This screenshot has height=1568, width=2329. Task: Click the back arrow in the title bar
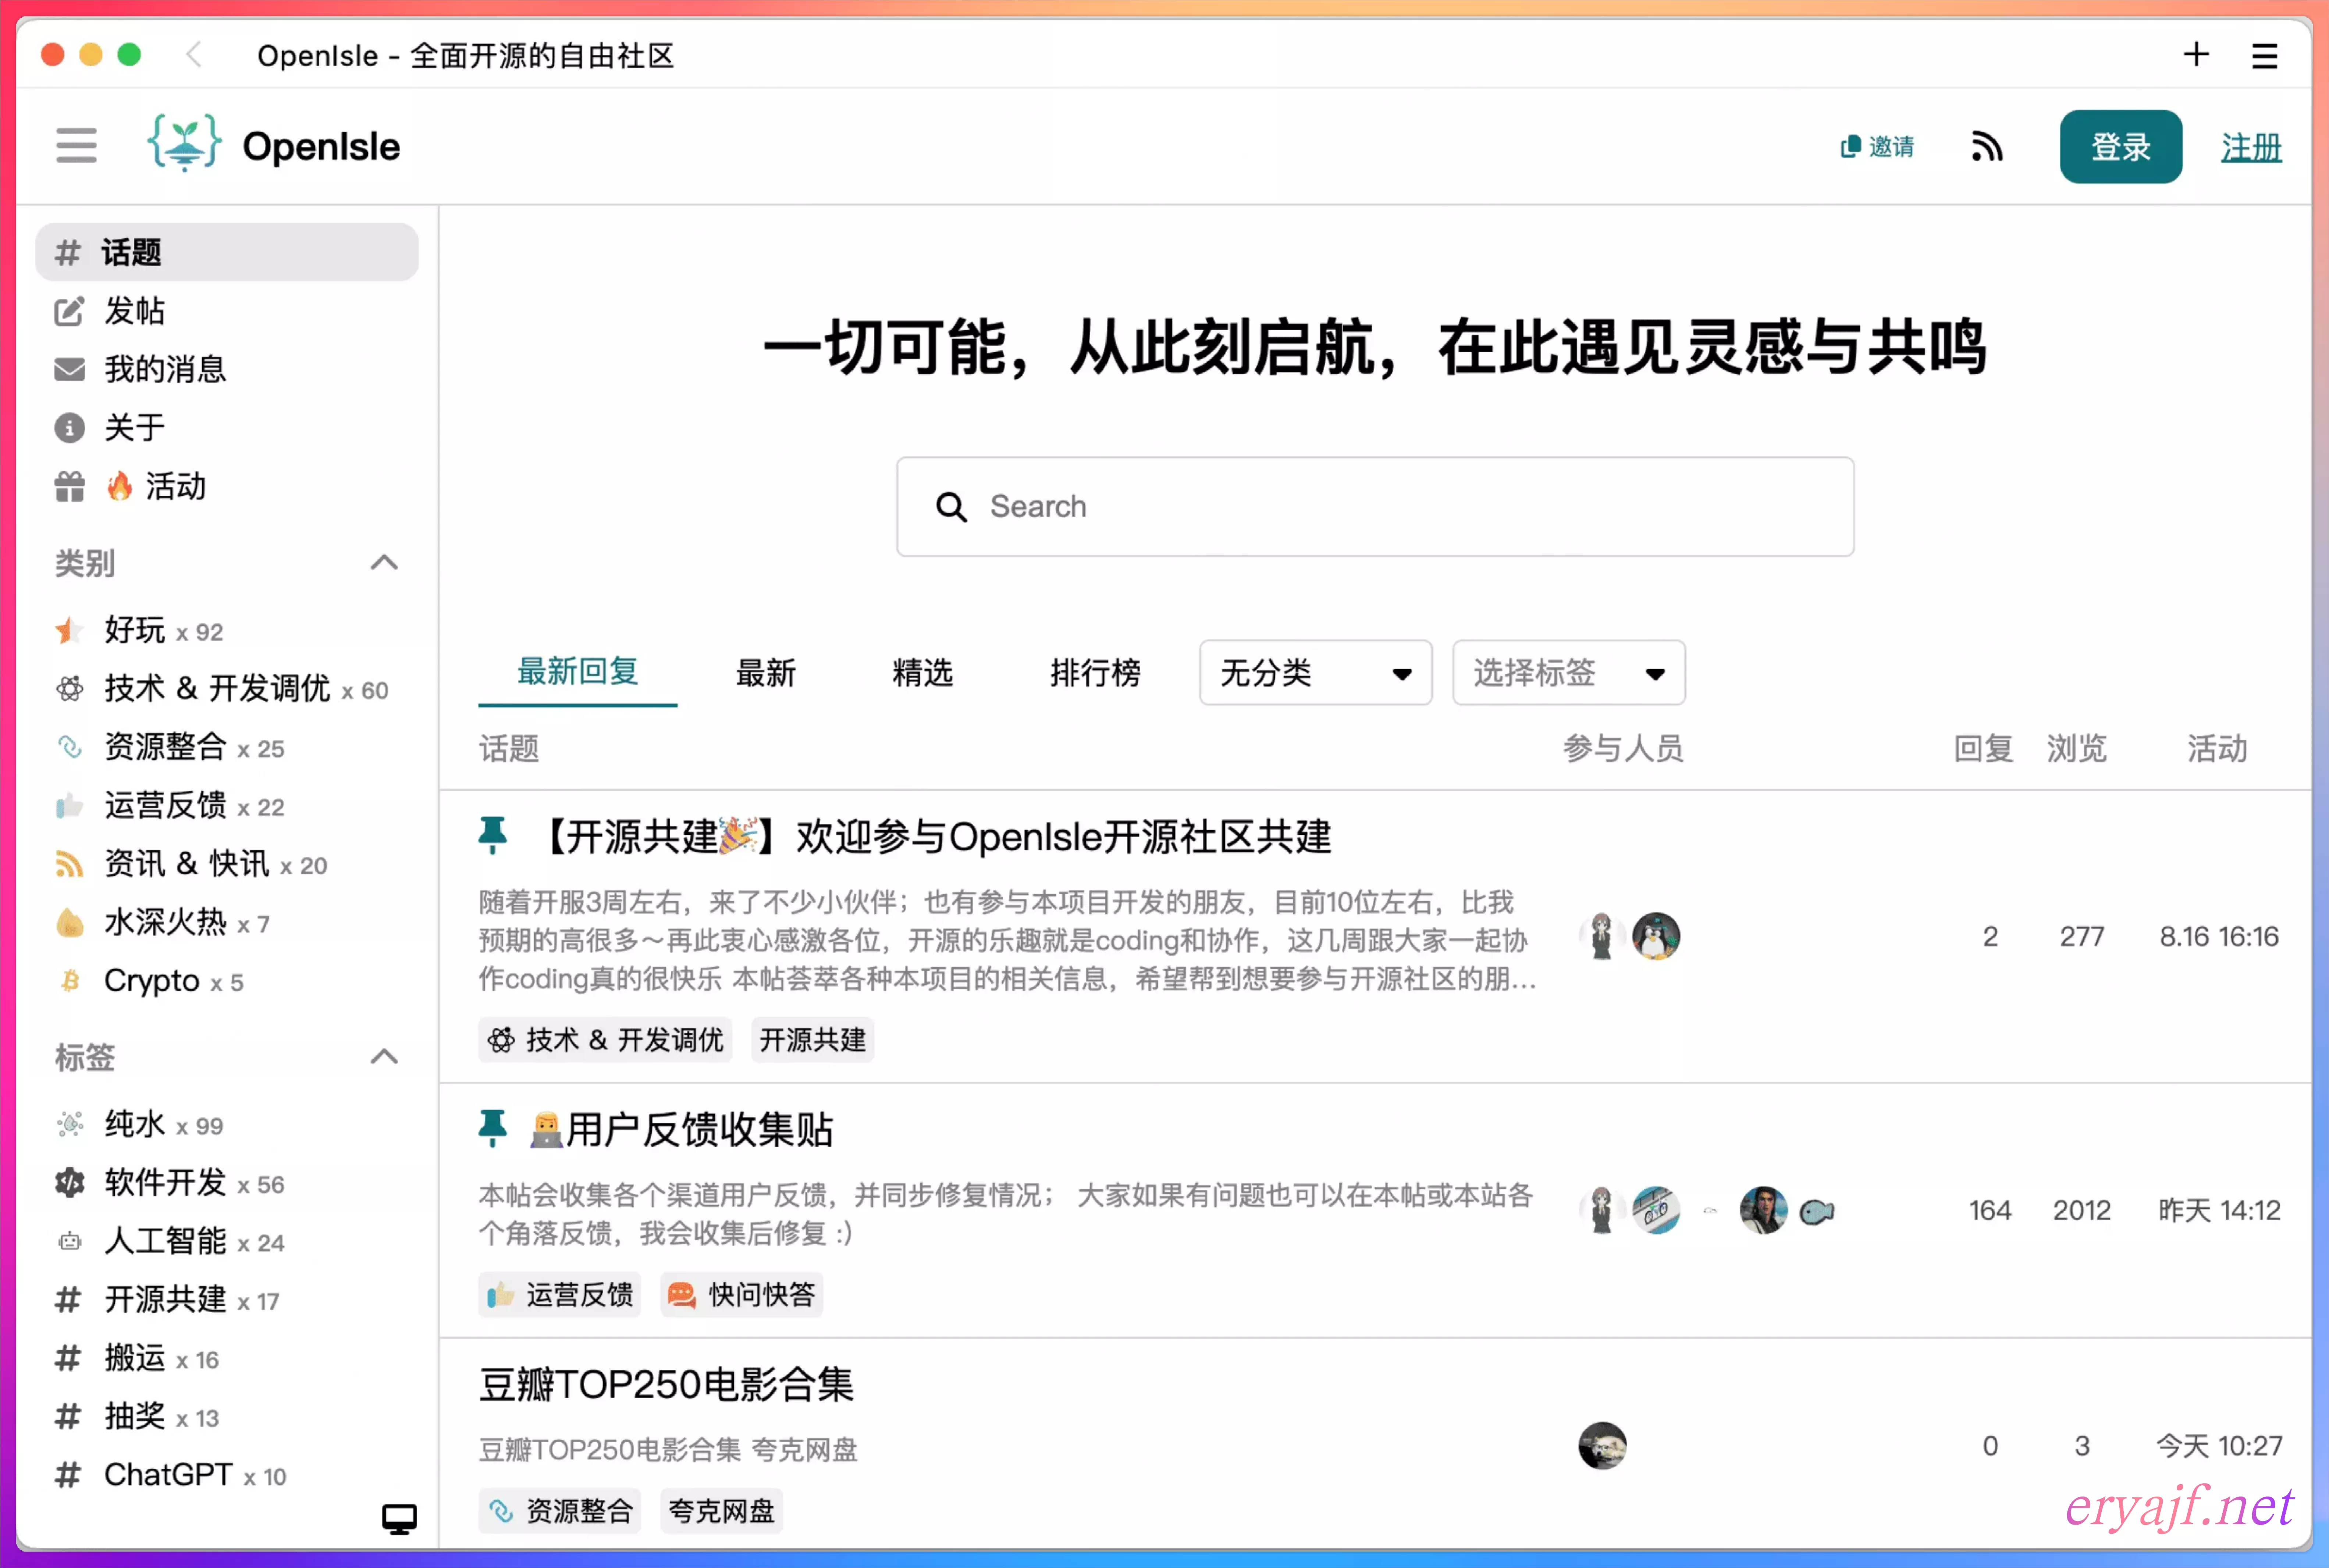(x=194, y=55)
